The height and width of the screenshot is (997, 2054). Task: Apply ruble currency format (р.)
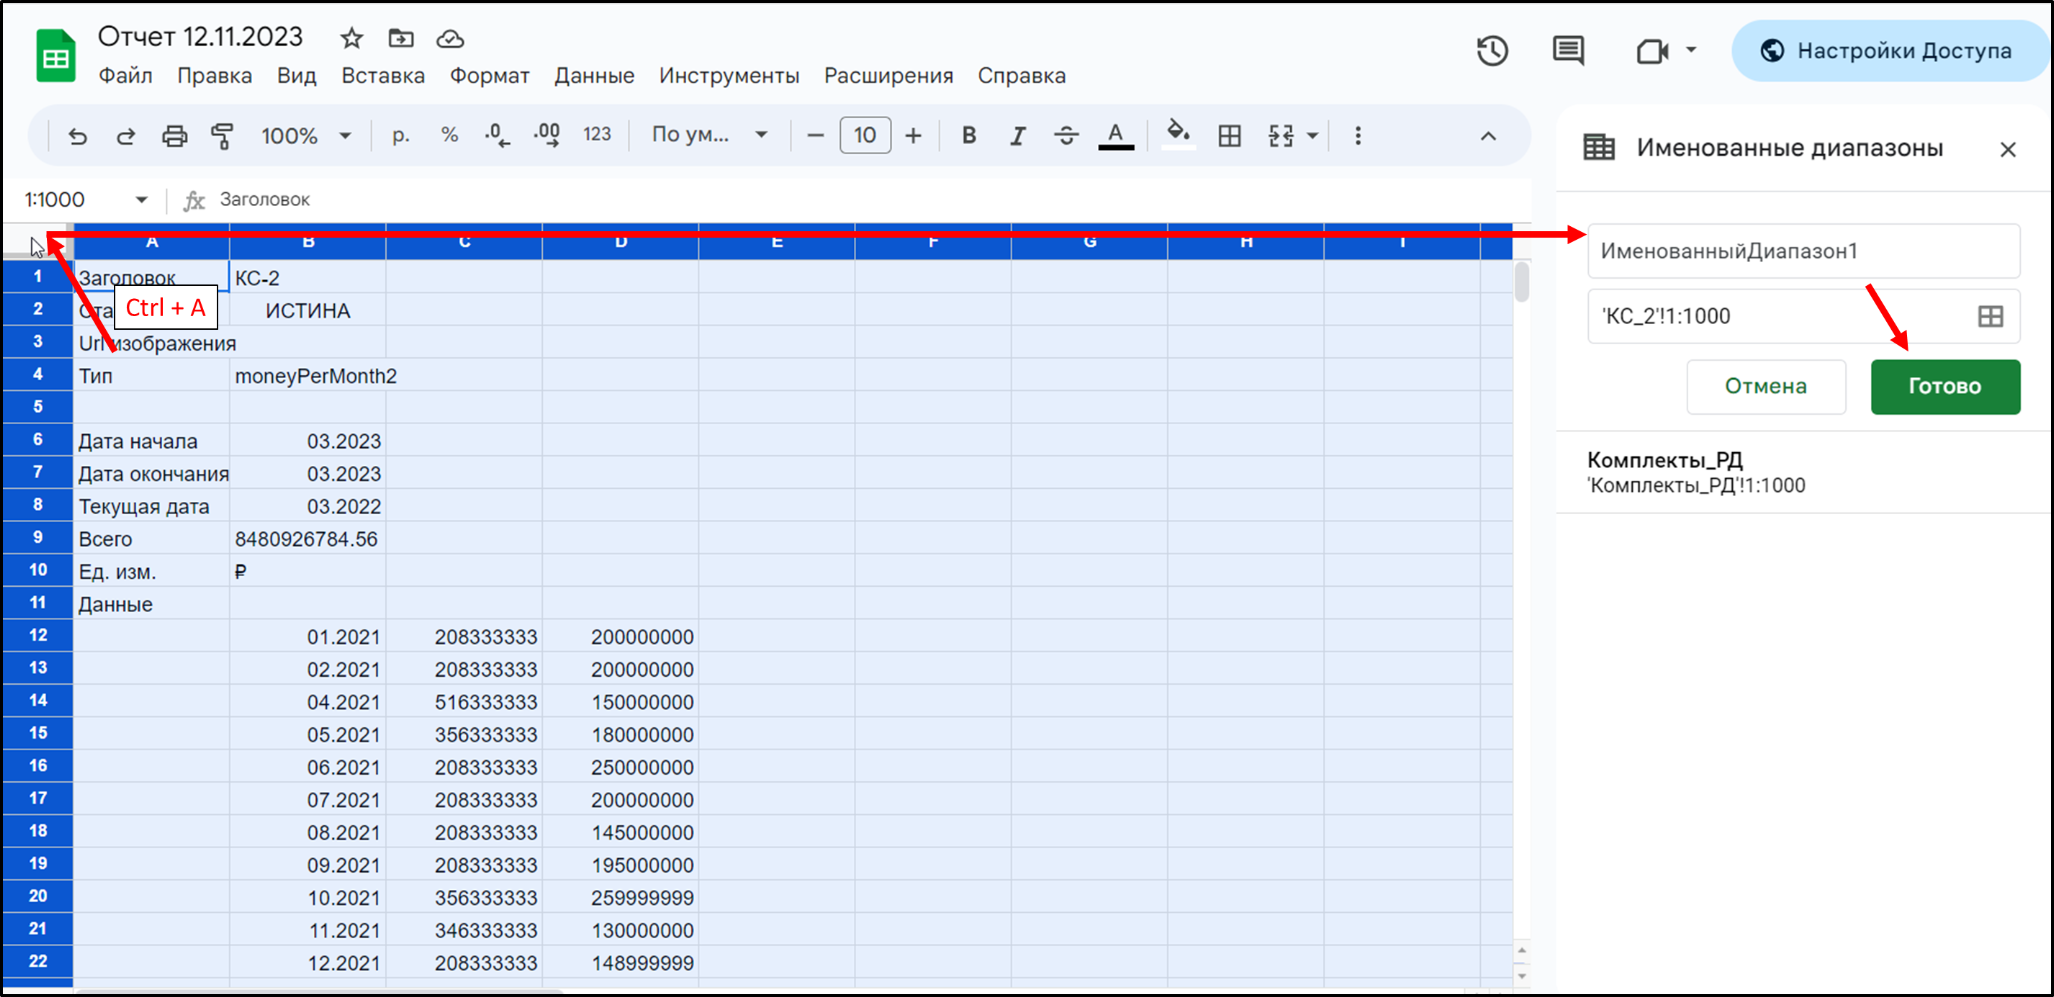point(401,136)
